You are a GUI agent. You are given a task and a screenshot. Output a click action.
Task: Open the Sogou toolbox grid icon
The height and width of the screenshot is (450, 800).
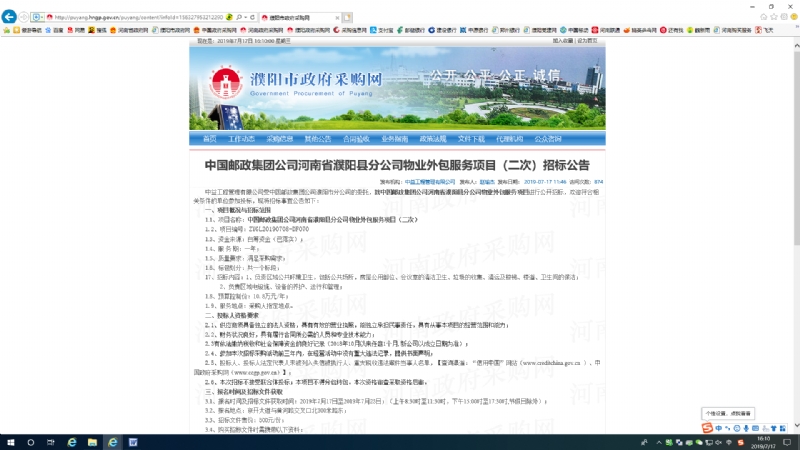(783, 428)
